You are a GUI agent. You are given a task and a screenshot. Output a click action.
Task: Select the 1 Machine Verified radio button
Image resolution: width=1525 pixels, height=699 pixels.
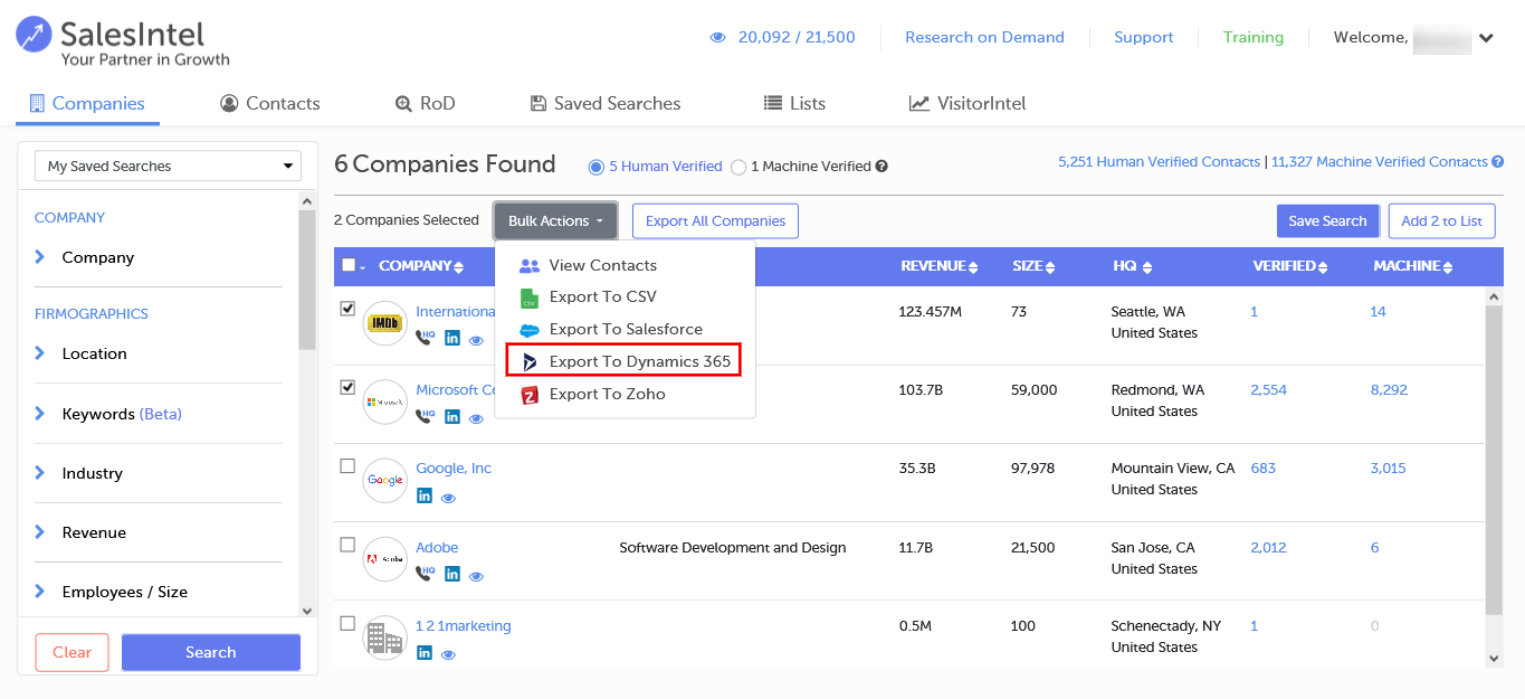739,167
